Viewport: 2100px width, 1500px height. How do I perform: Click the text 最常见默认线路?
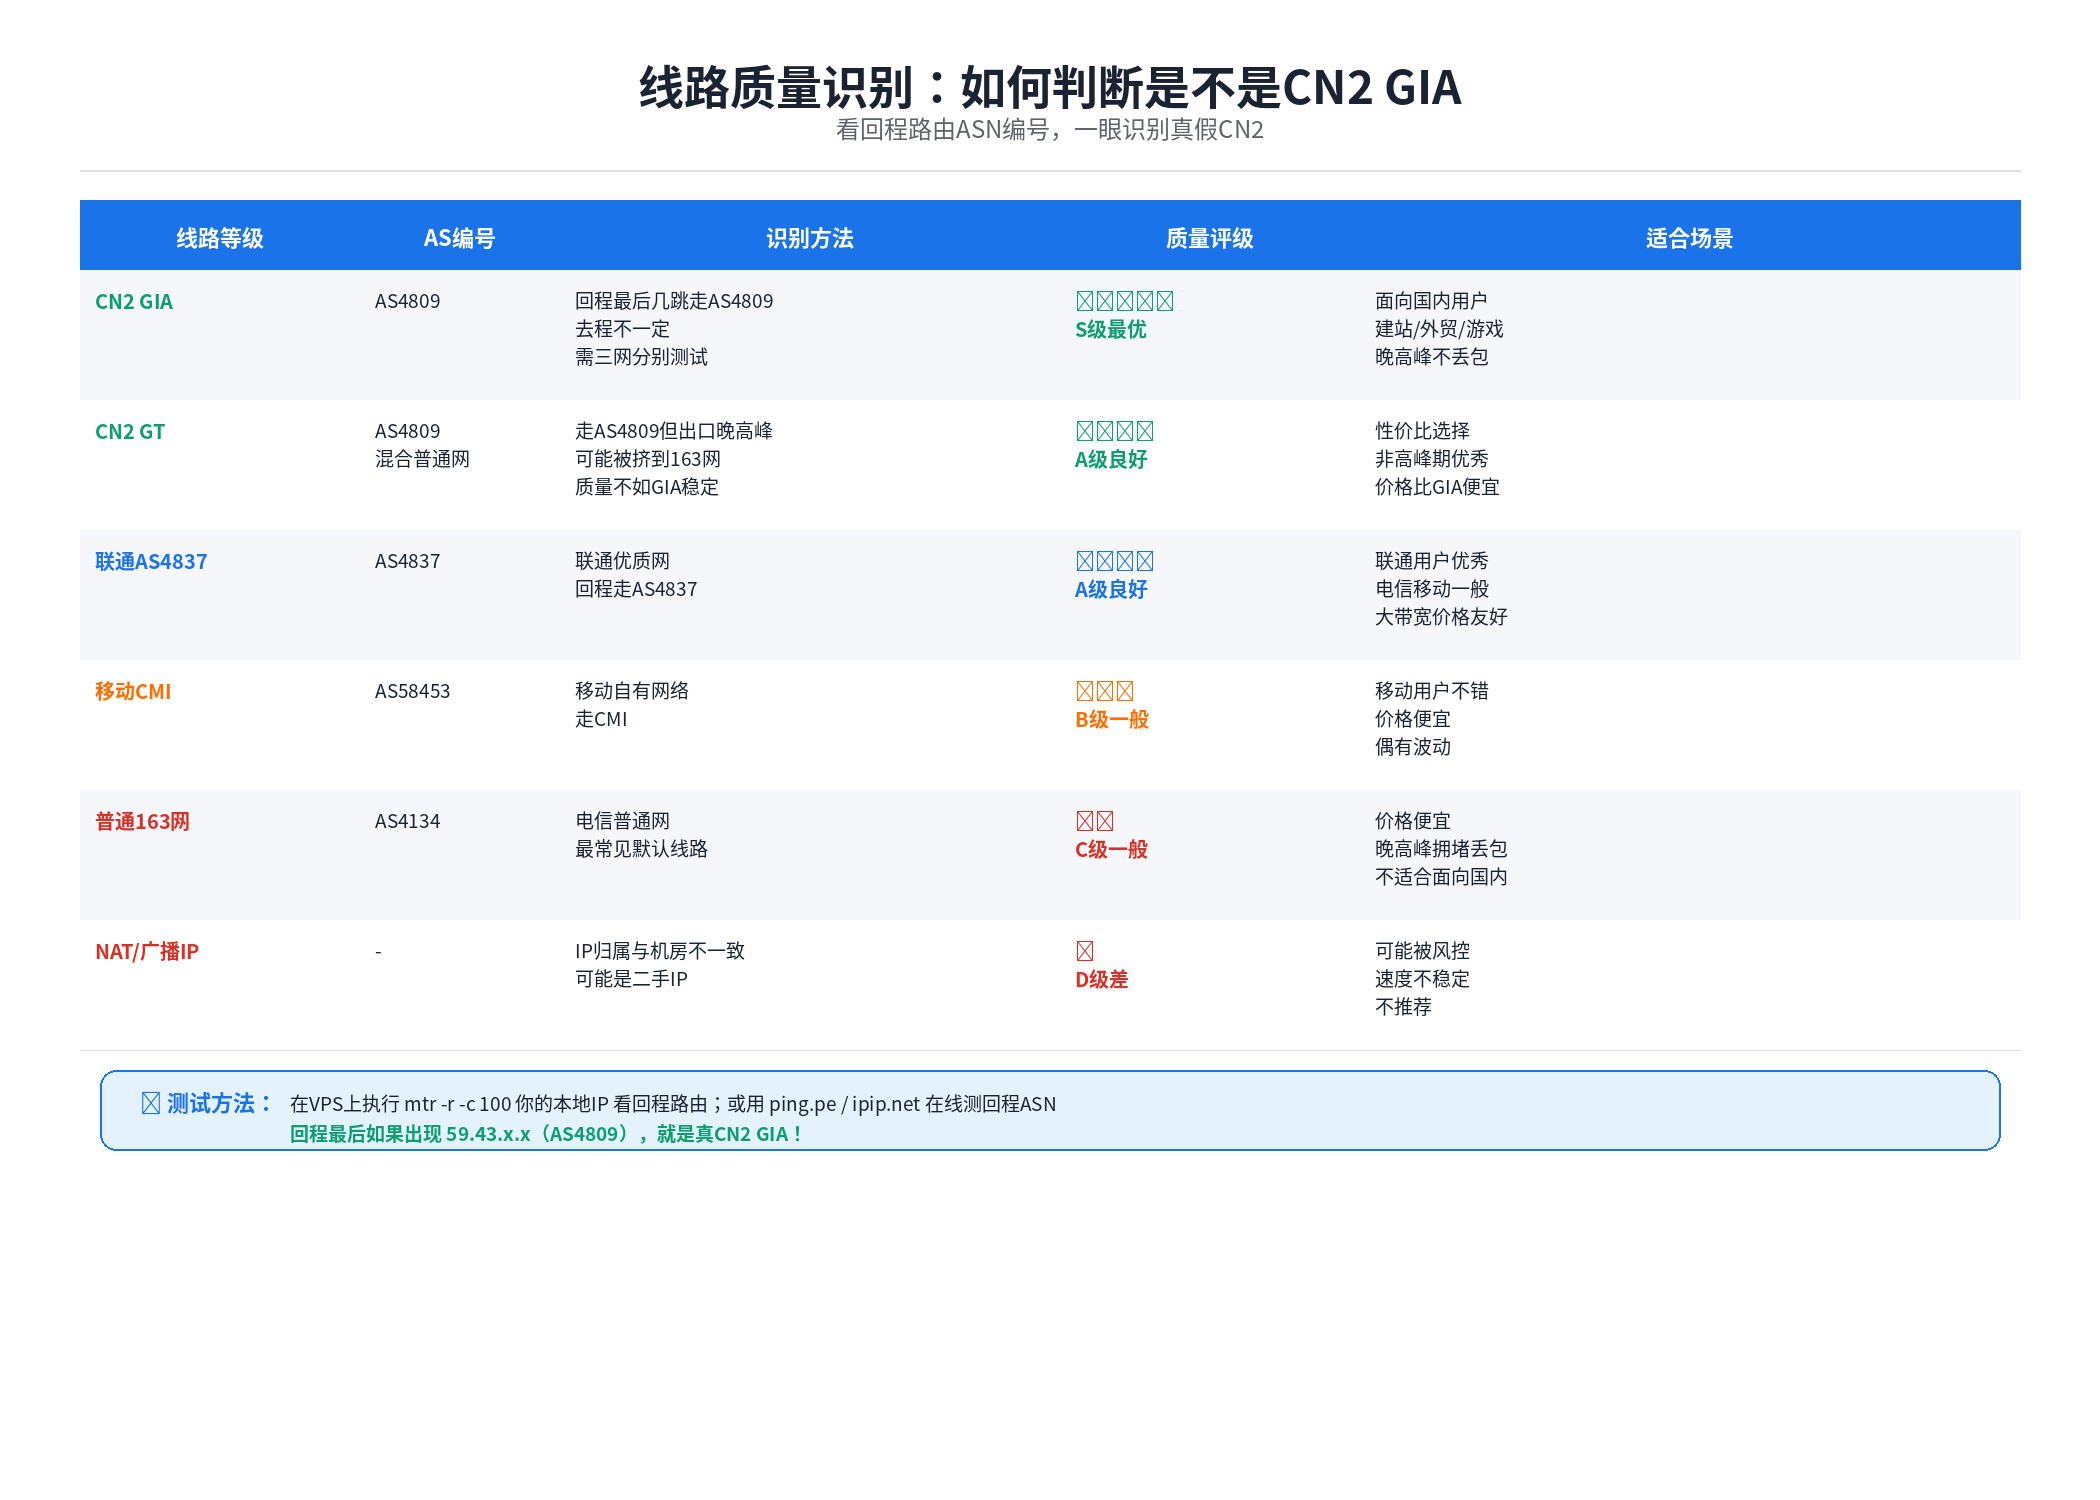[x=641, y=849]
